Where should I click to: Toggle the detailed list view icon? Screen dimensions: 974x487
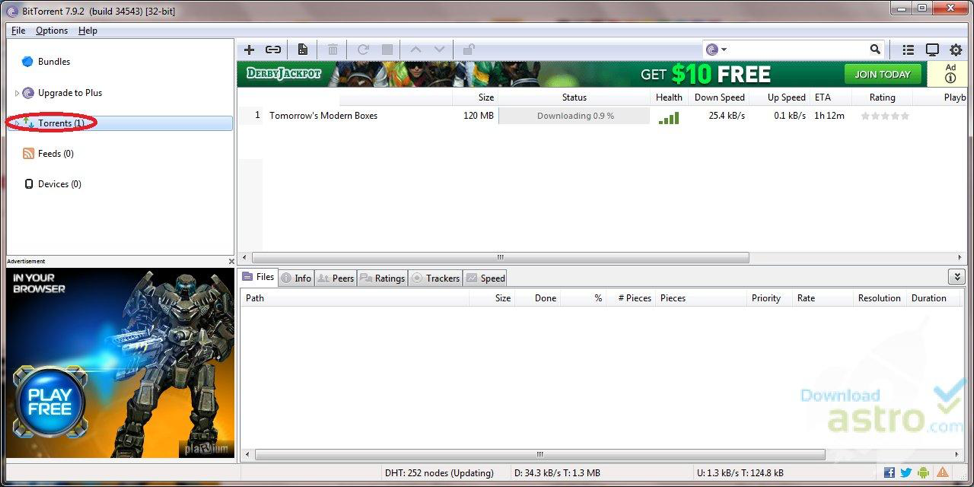908,50
